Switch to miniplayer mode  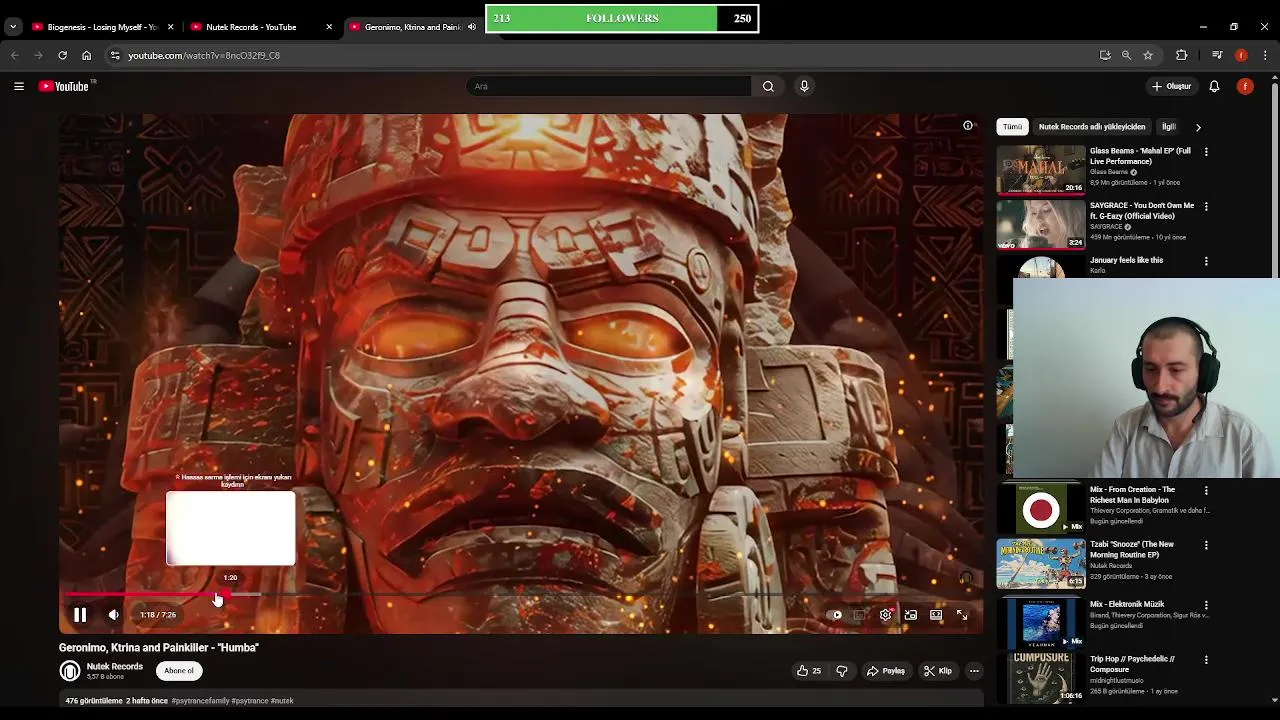coord(911,615)
